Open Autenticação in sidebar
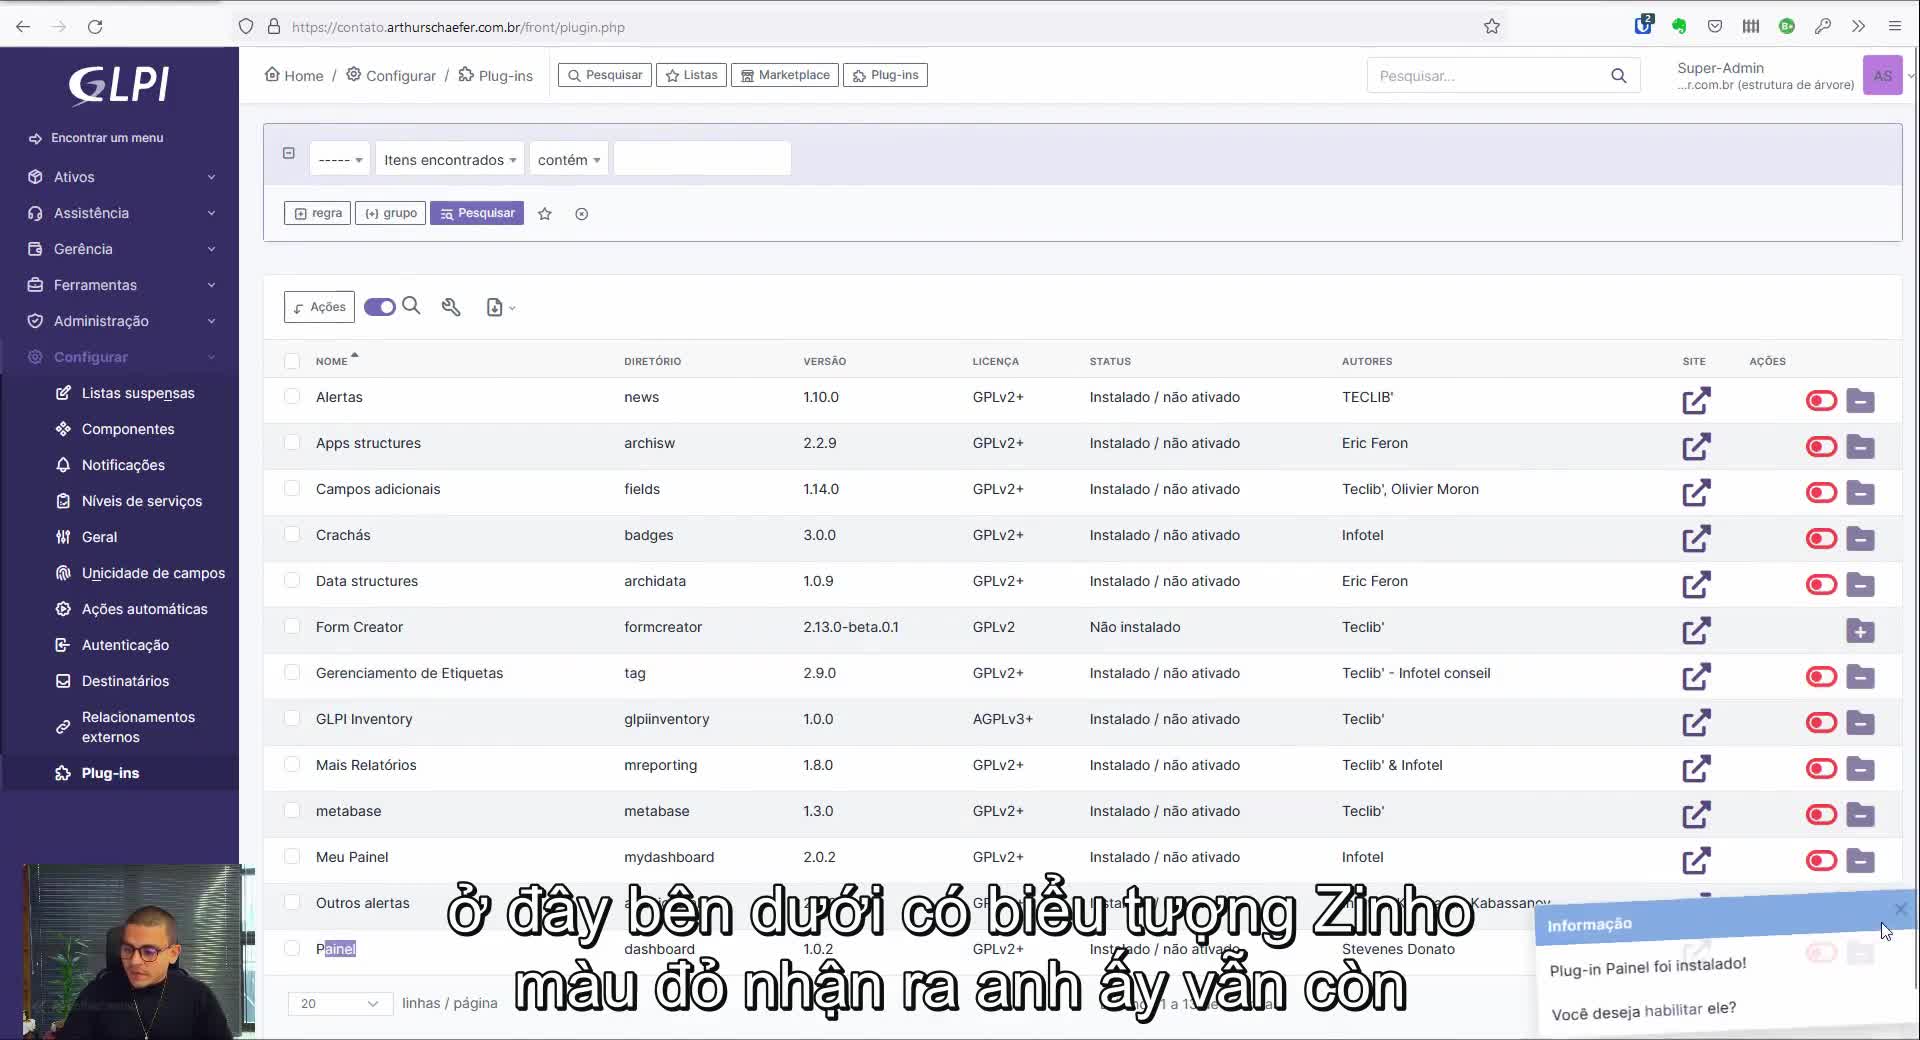The width and height of the screenshot is (1920, 1040). tap(125, 645)
